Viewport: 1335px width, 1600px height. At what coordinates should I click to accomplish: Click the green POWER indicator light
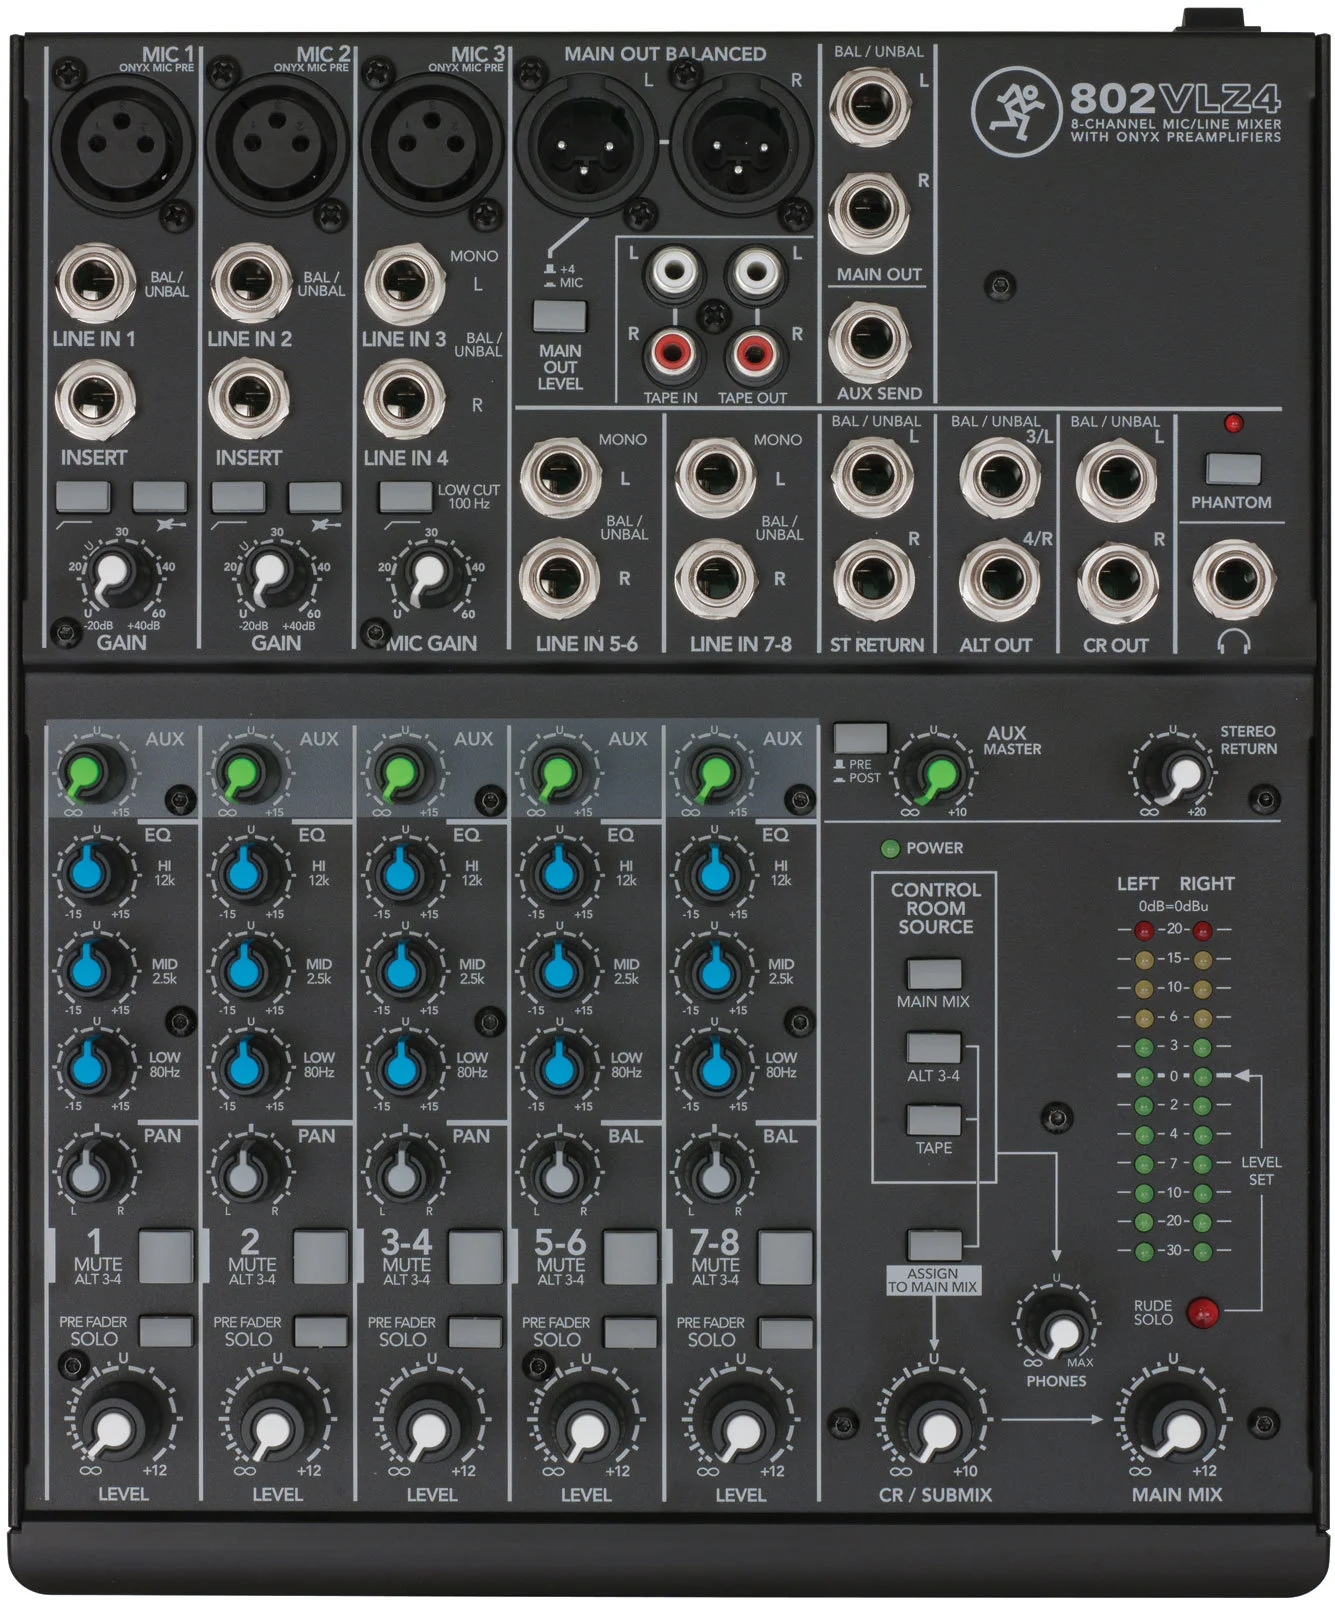point(889,849)
